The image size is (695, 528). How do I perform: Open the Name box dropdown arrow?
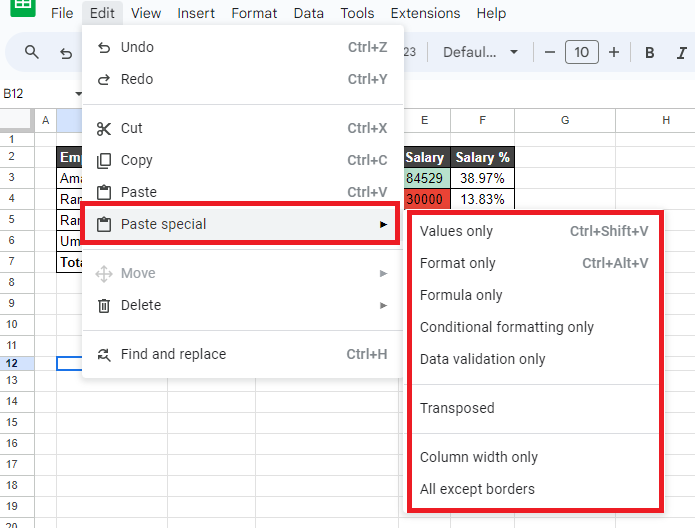click(78, 94)
